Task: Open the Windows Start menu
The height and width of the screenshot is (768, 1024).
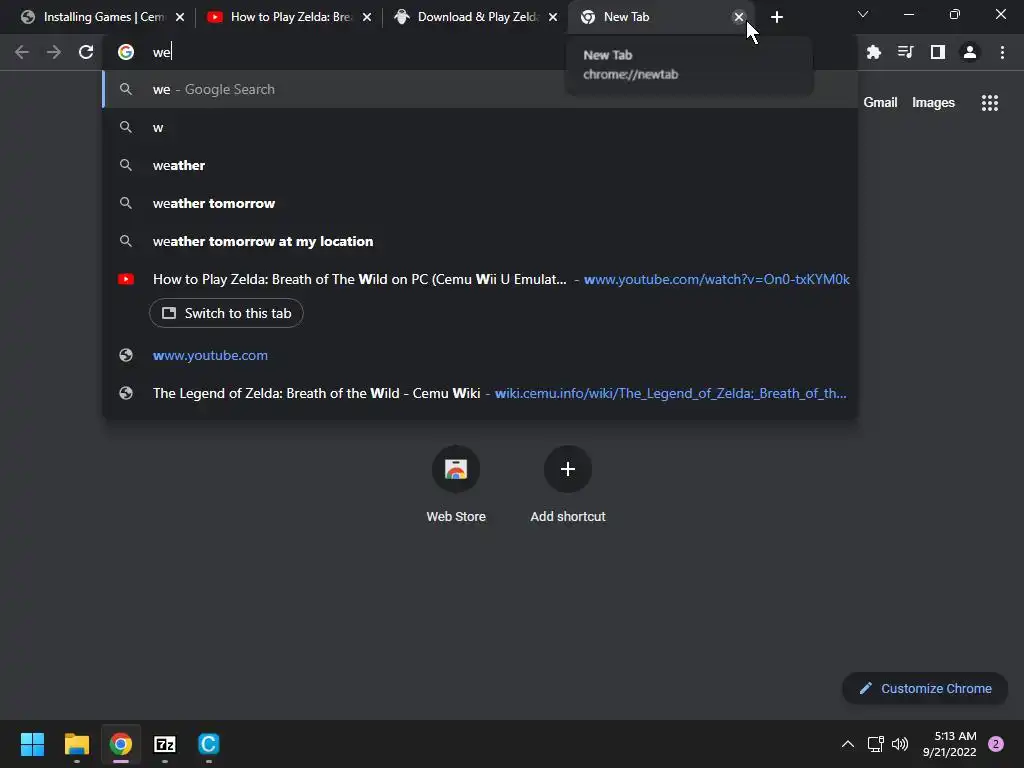Action: click(x=32, y=744)
